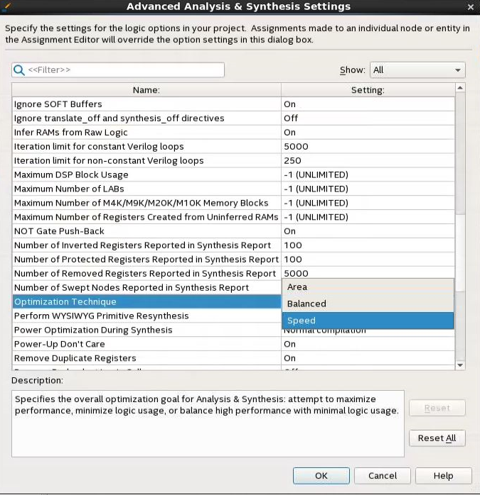The width and height of the screenshot is (480, 495).
Task: Click the scroll up arrow of settings list
Action: 460,88
